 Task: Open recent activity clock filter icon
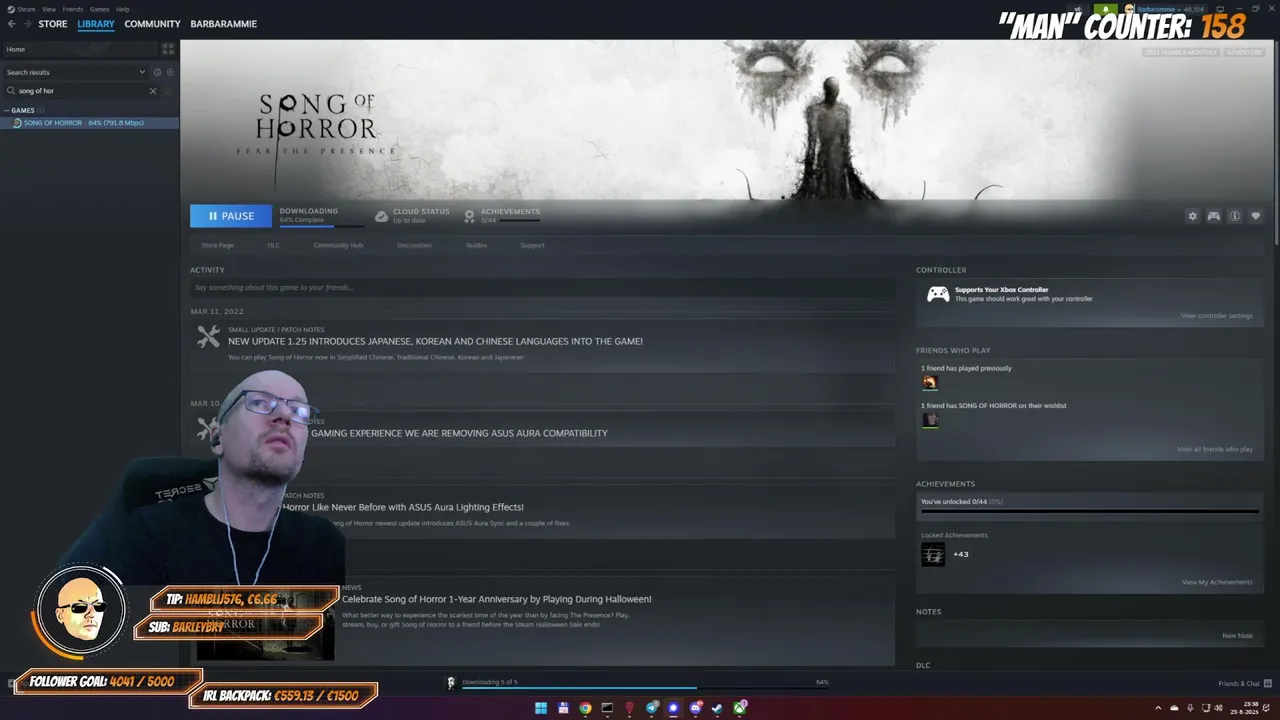157,72
